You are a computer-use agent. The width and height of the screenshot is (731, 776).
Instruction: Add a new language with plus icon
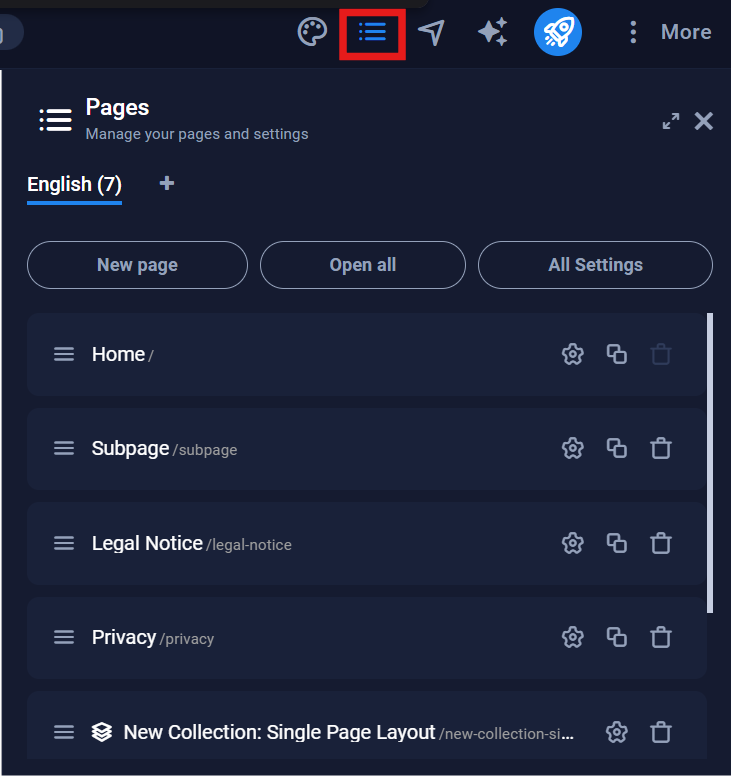167,183
